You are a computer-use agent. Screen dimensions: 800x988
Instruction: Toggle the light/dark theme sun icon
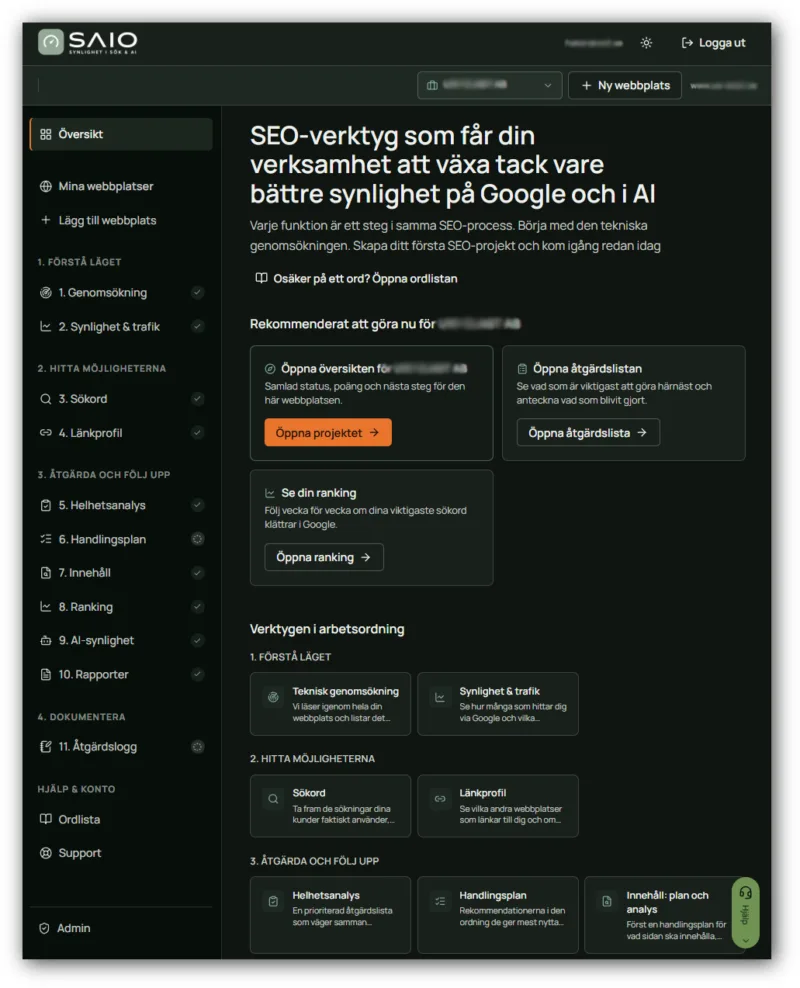[646, 43]
